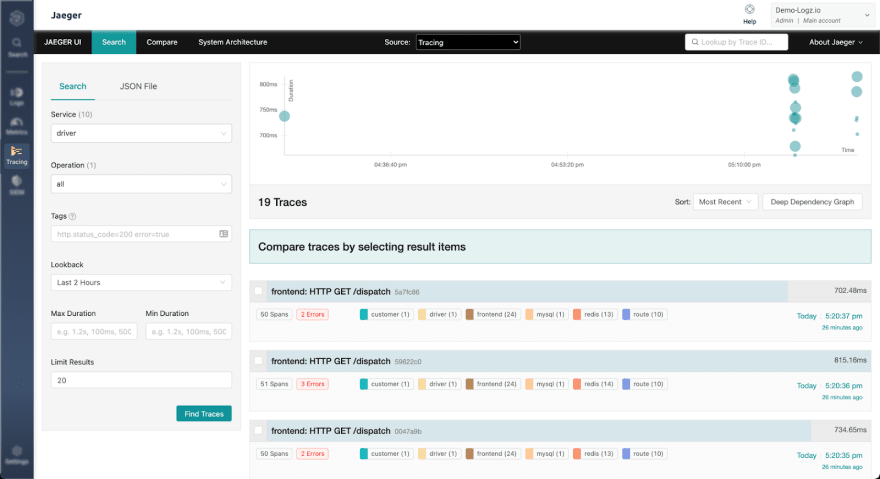
Task: Select the 734.65ms dispatch trace checkbox
Action: pos(258,430)
